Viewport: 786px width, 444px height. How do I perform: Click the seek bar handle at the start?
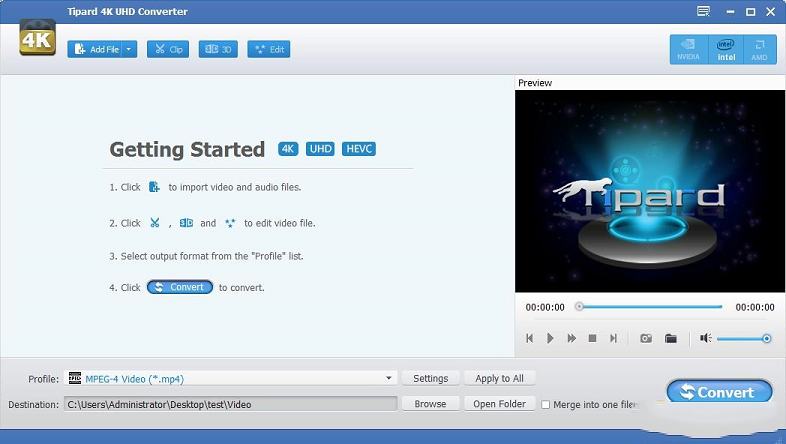pos(579,306)
